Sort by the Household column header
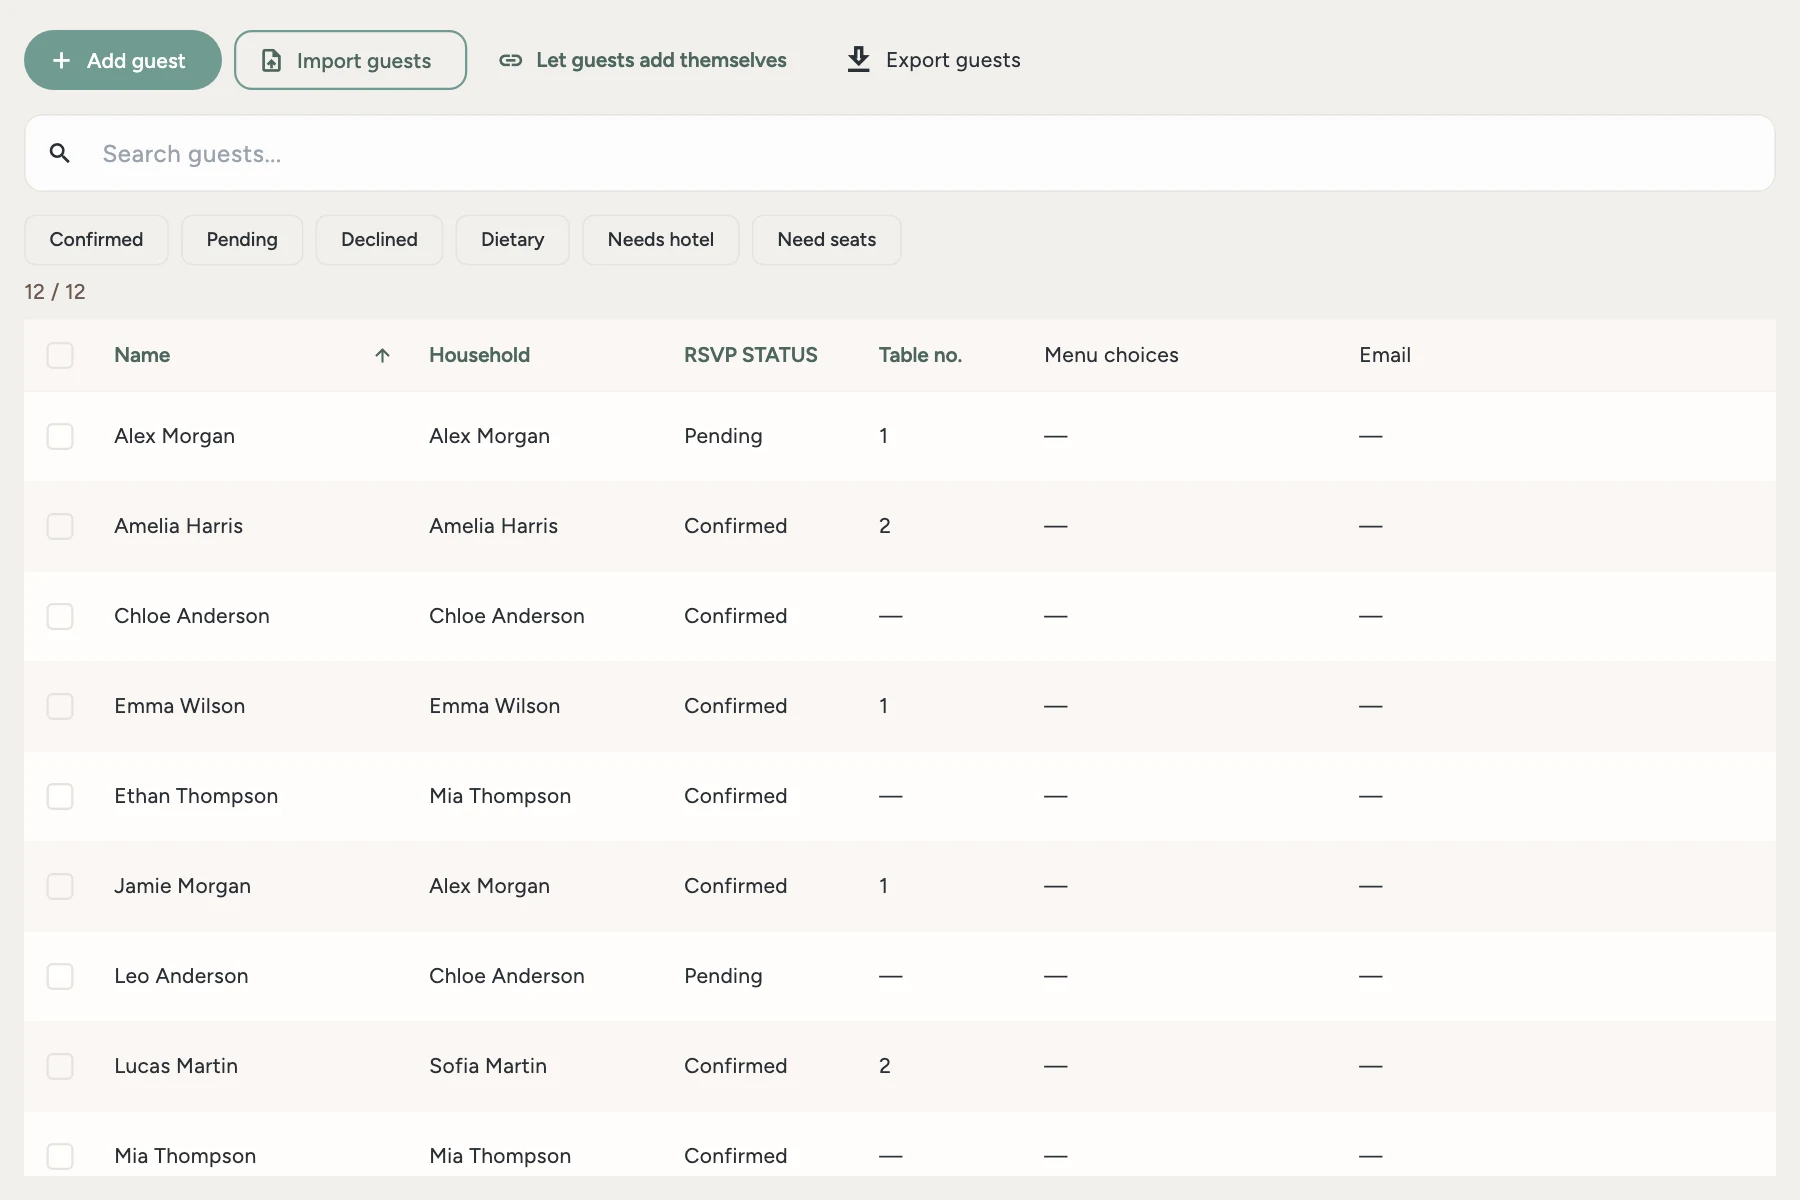 click(479, 355)
